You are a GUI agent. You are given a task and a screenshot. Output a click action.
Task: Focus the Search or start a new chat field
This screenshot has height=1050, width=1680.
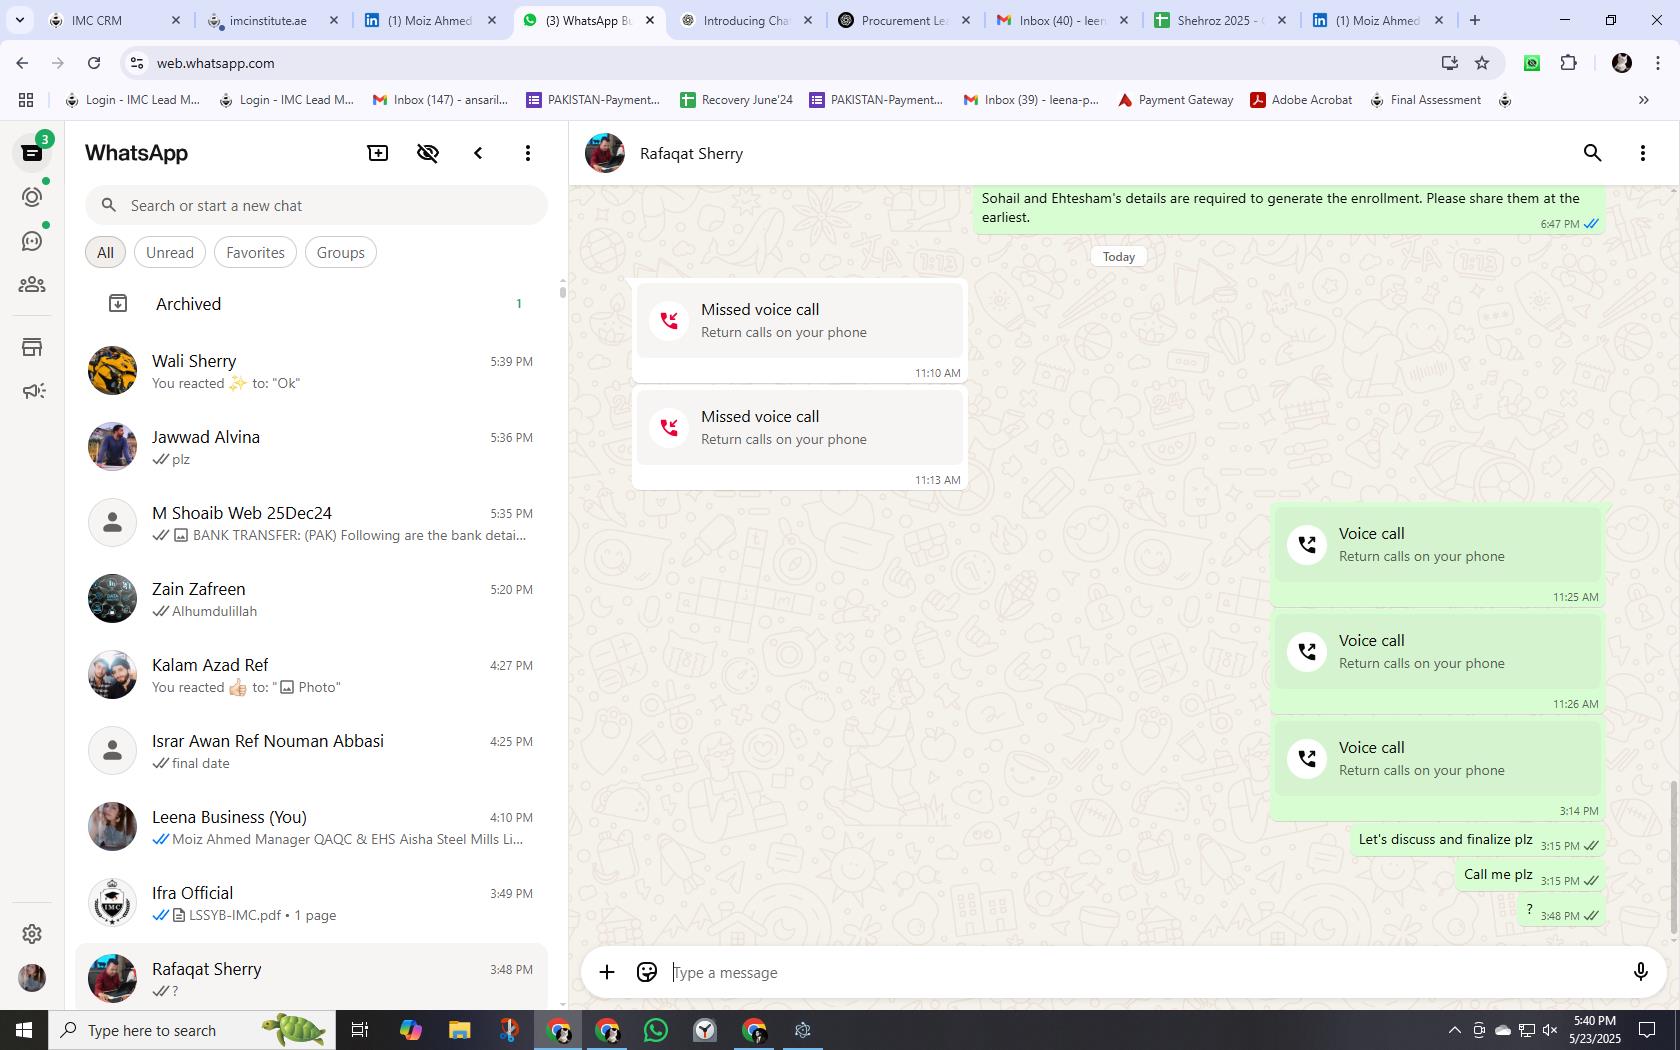(316, 205)
